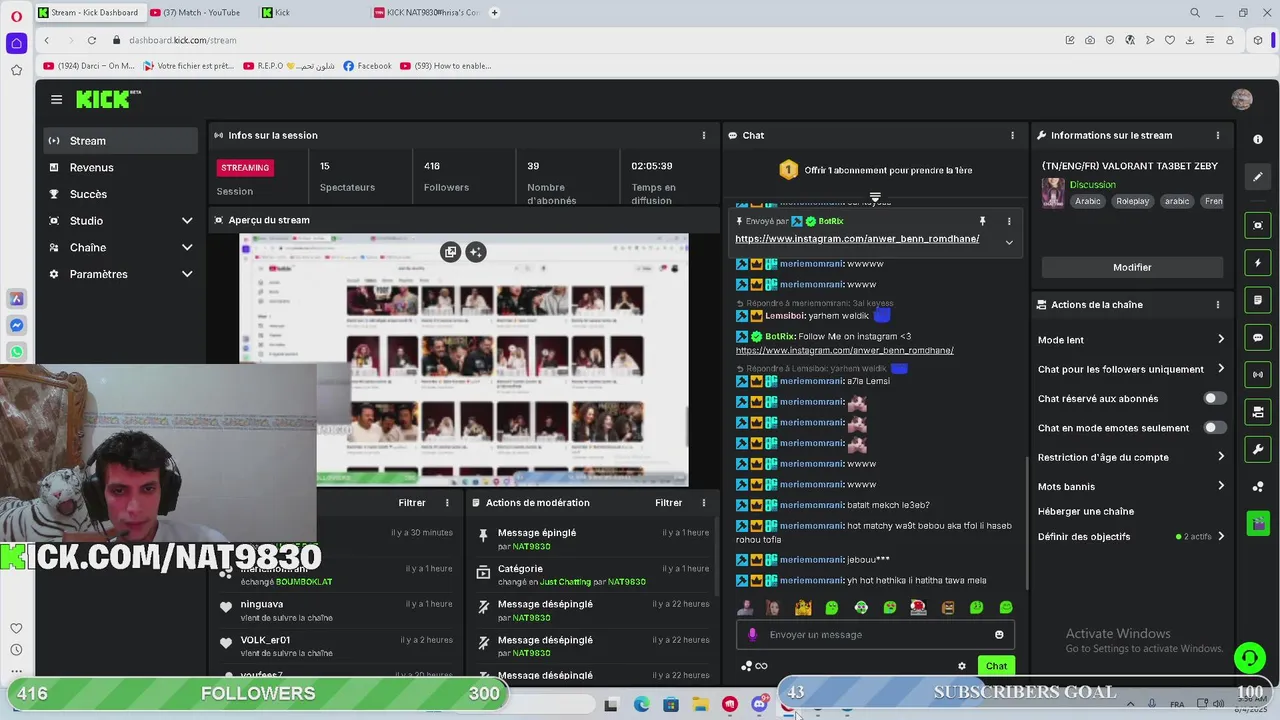The image size is (1280, 720).
Task: Open the info icon in right rail
Action: click(1258, 139)
